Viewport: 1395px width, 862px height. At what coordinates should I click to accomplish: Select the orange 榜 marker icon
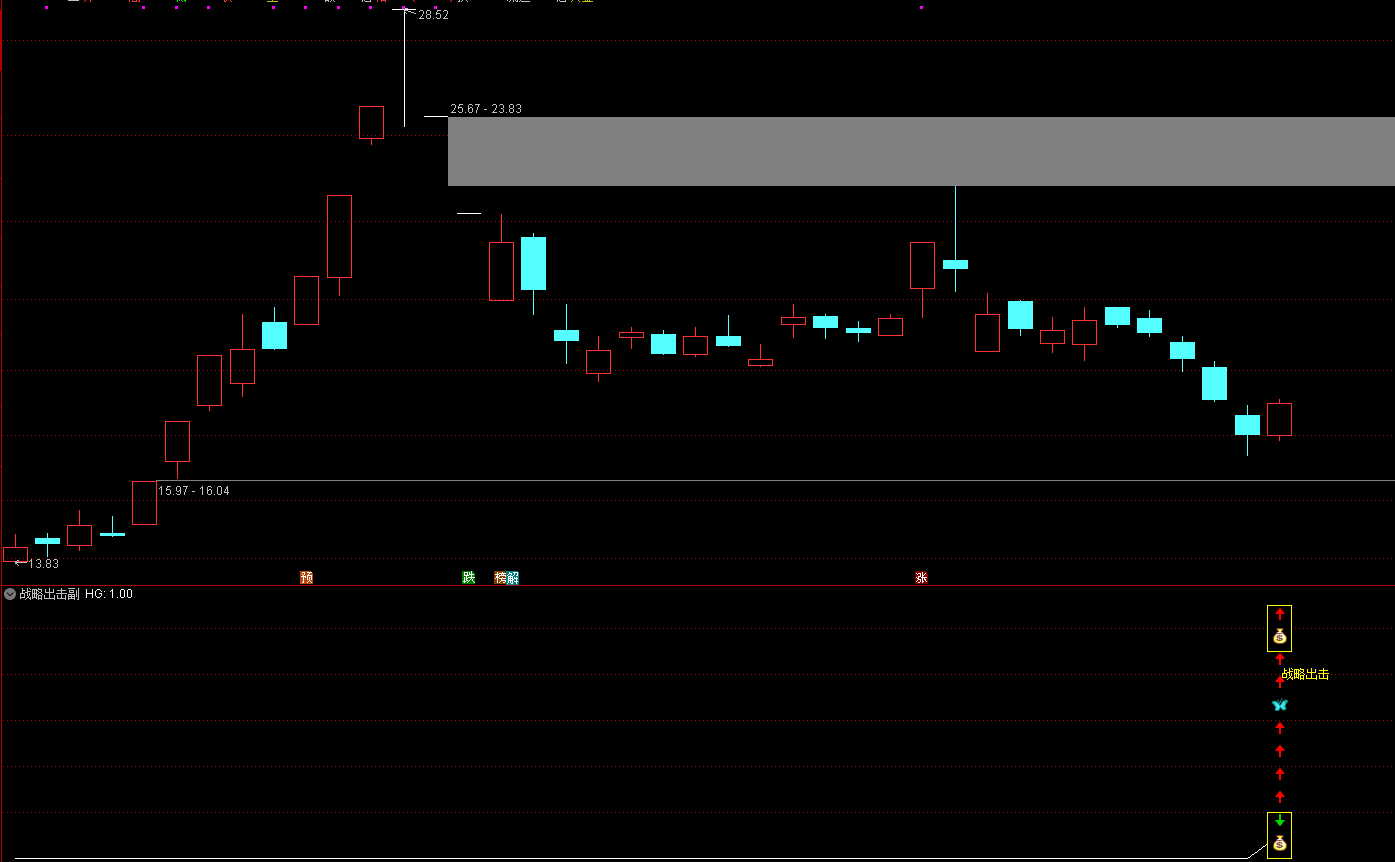pos(500,578)
